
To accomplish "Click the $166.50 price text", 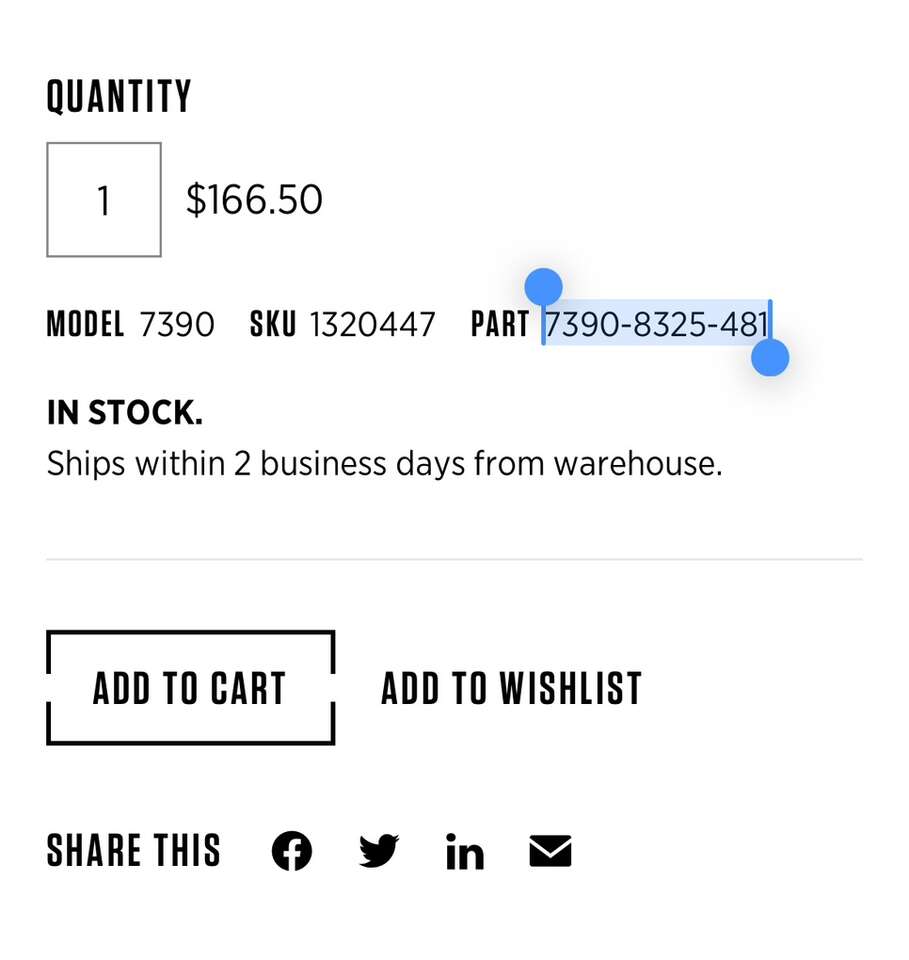I will (254, 200).
